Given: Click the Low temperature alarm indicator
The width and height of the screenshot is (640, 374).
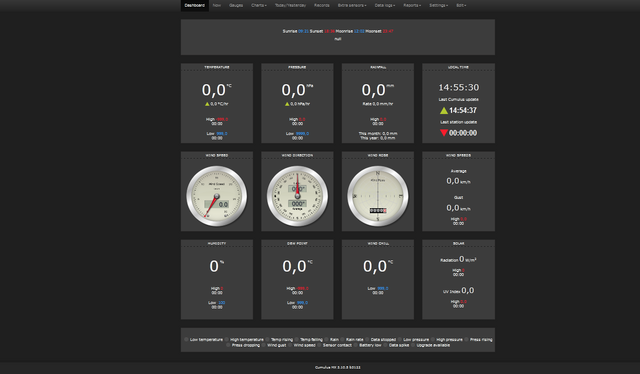Looking at the screenshot, I should tap(187, 339).
